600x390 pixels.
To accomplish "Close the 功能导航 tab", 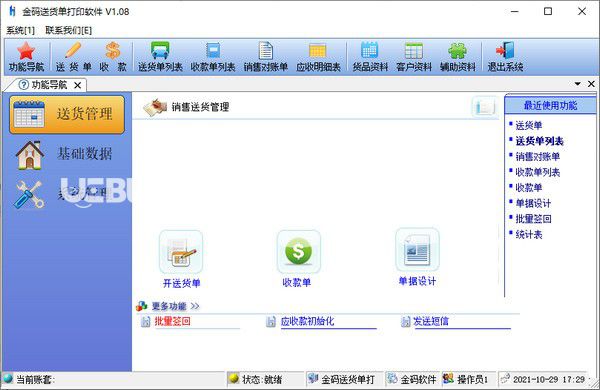I will click(x=78, y=85).
